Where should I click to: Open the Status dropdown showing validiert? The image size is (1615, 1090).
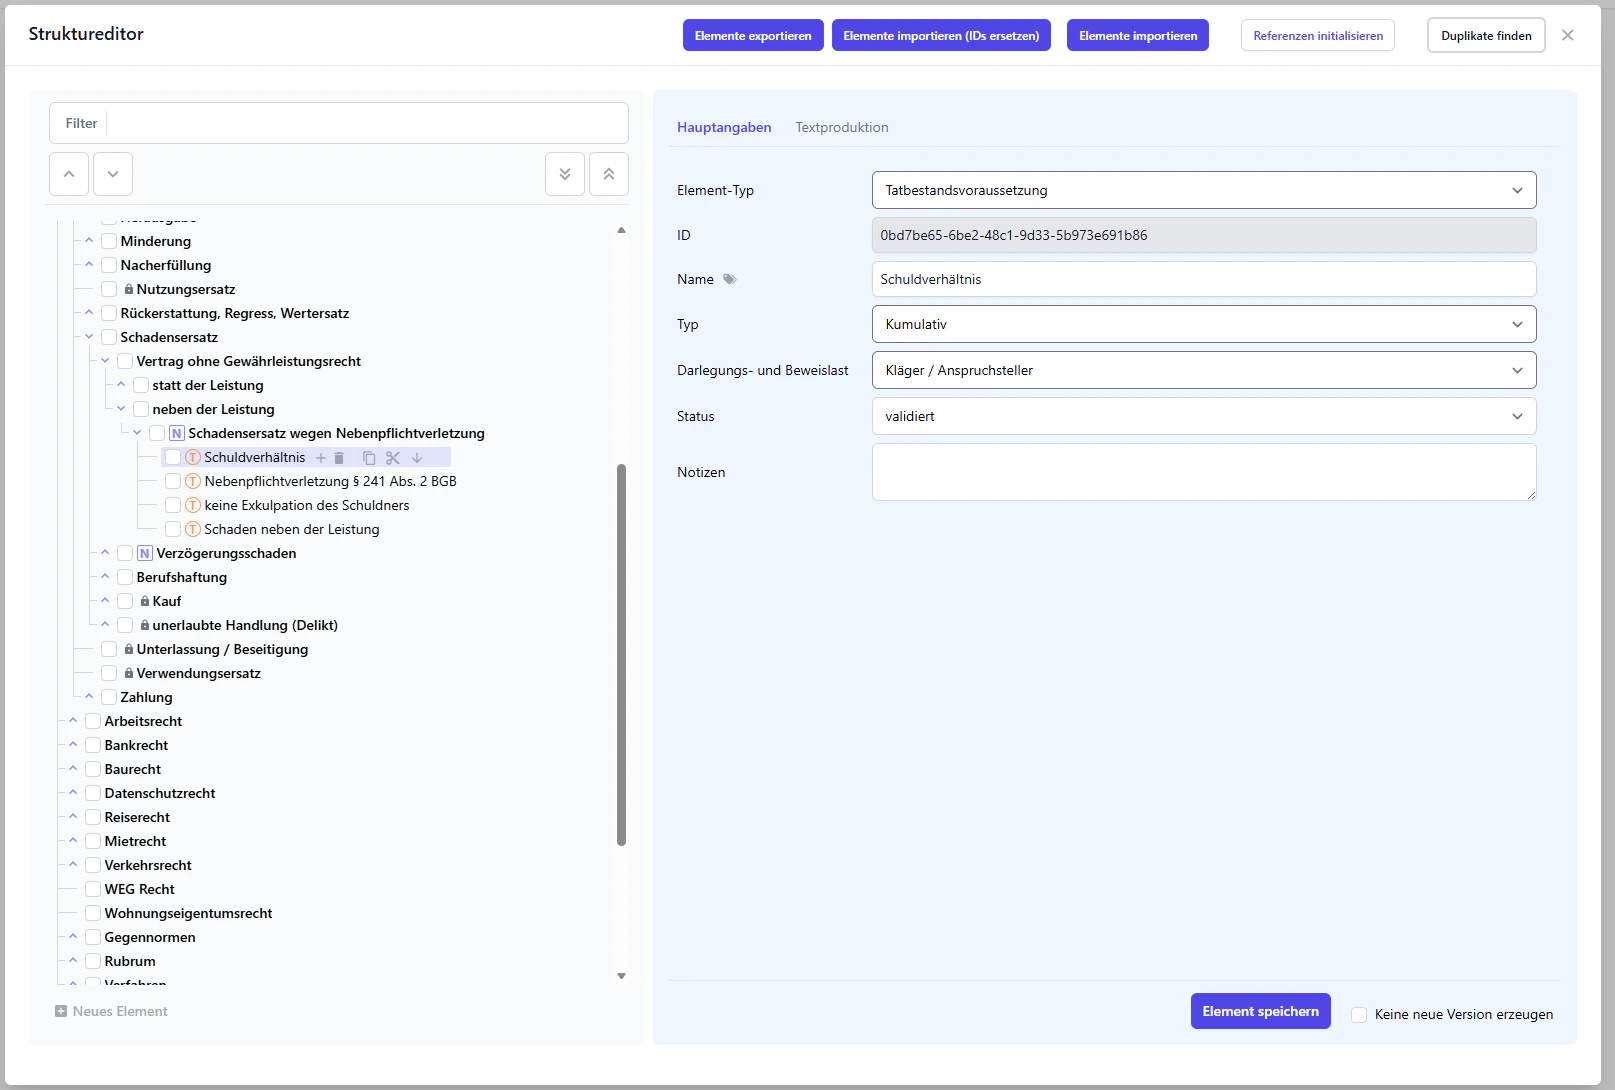coord(1204,416)
